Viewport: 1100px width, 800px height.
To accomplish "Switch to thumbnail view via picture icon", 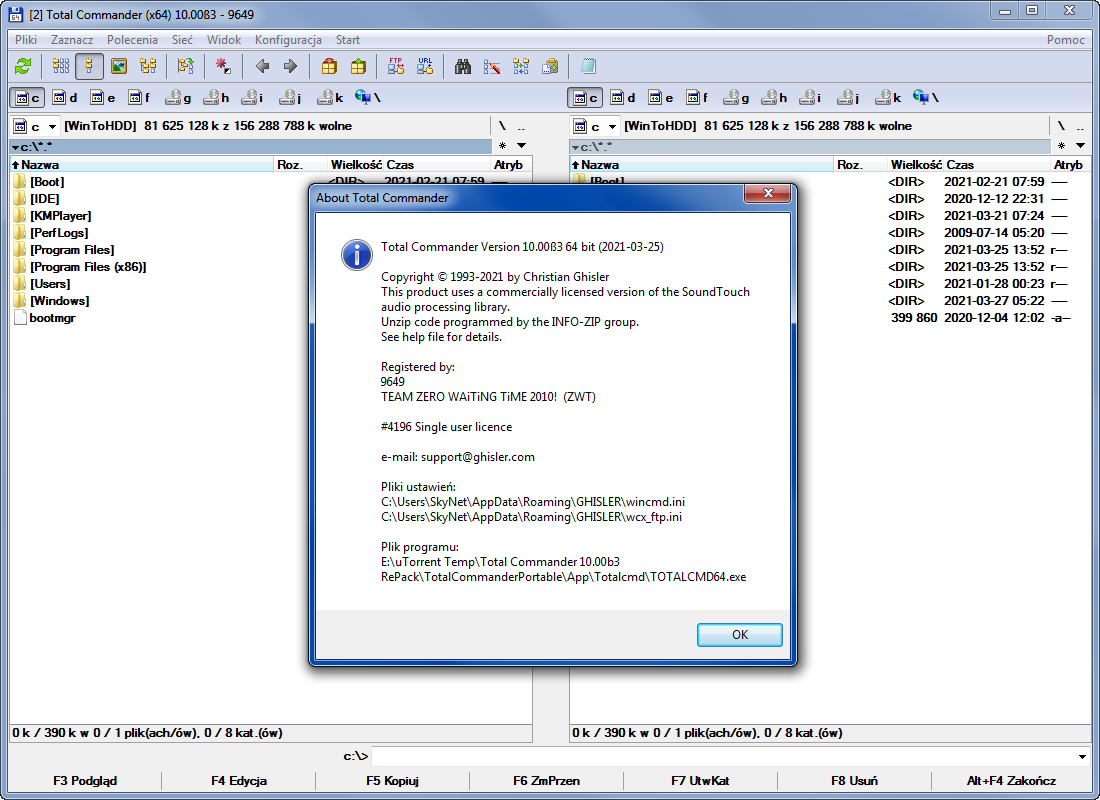I will click(119, 67).
